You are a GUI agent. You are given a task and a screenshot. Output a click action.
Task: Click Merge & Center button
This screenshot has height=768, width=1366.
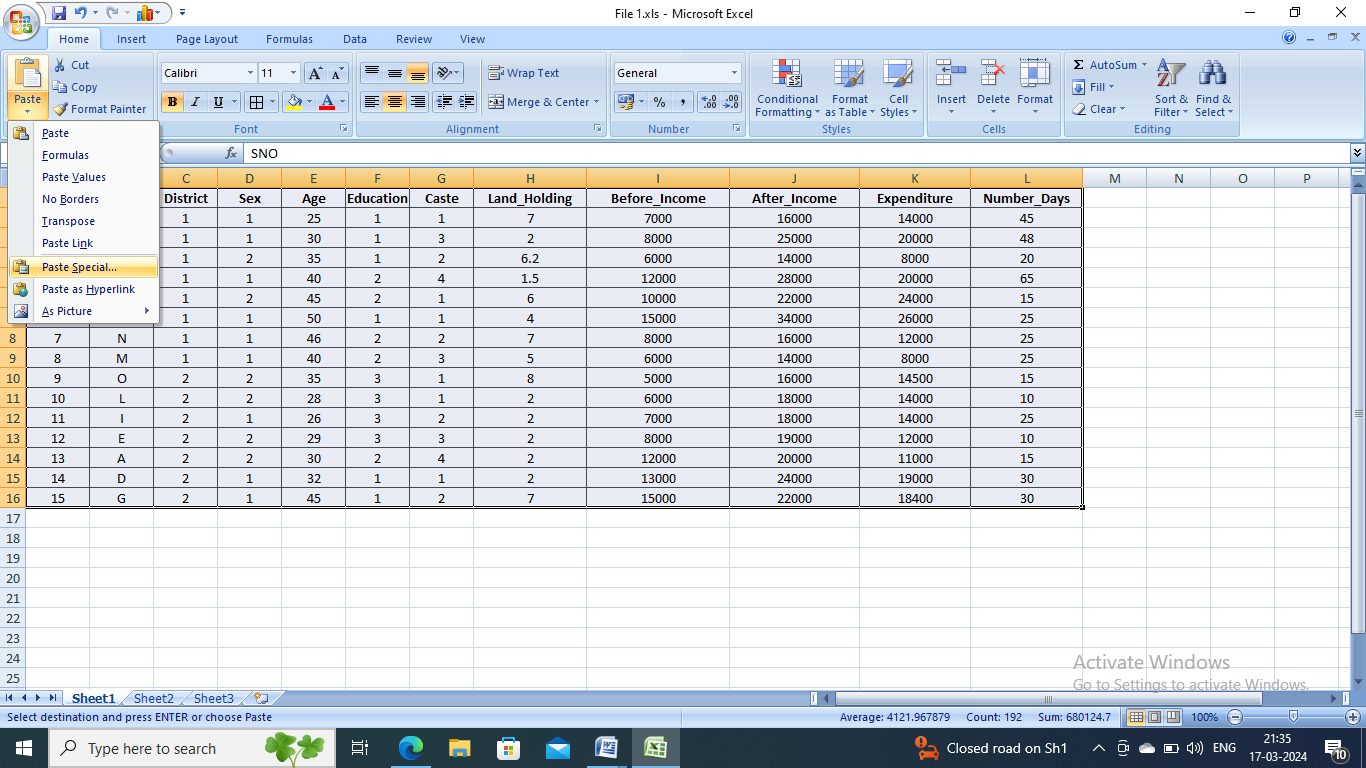(538, 102)
